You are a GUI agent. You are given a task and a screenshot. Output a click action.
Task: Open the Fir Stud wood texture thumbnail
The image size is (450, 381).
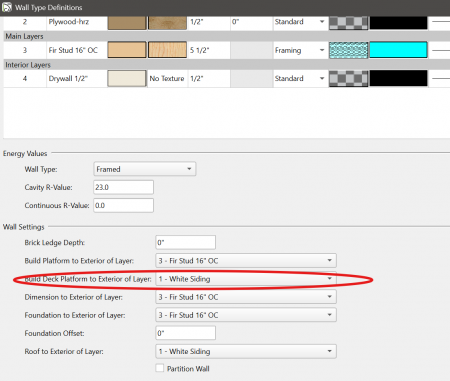click(167, 50)
